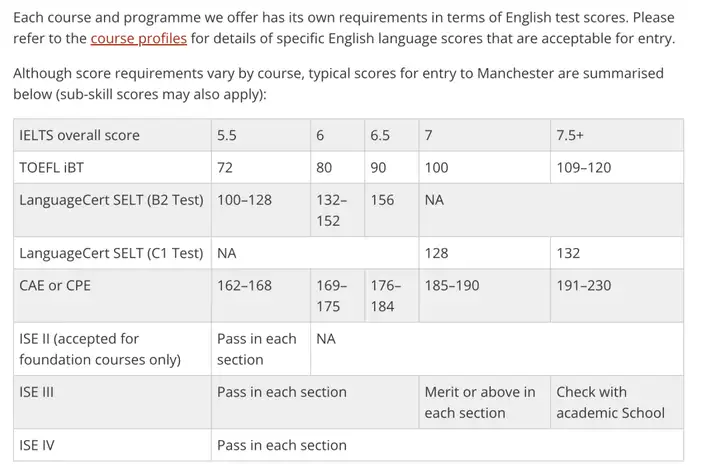The image size is (720, 475).
Task: Click the ISE II foundation courses cell
Action: [x=112, y=349]
